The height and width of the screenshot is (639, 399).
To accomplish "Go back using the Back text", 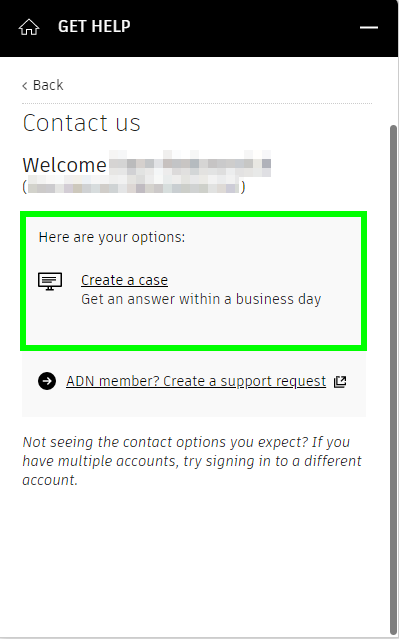I will [48, 85].
